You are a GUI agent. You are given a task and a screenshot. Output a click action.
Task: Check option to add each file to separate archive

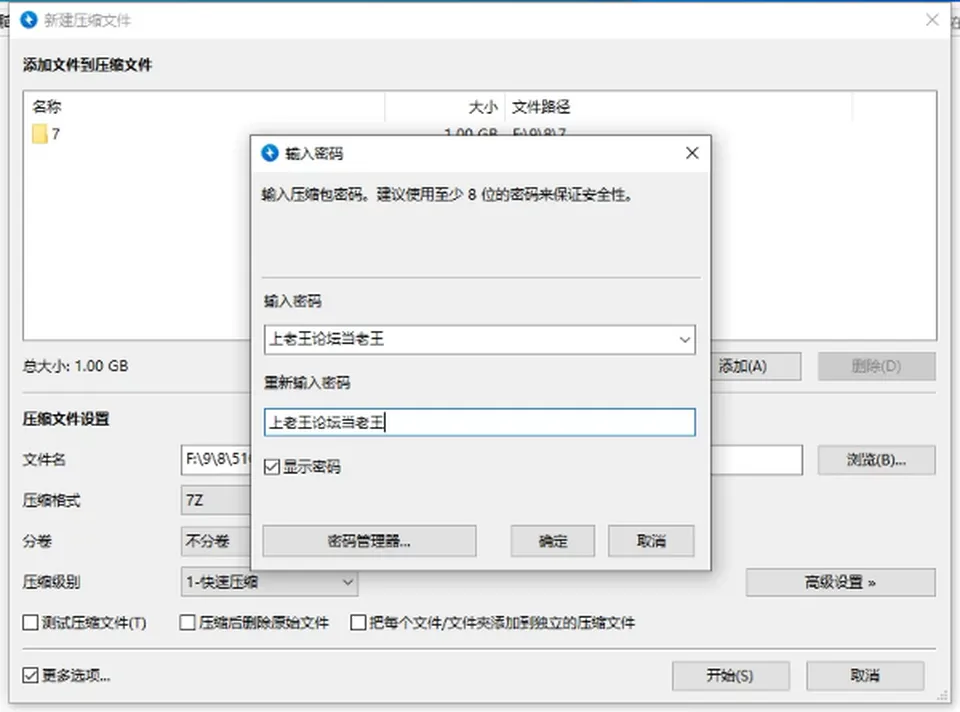pos(358,623)
